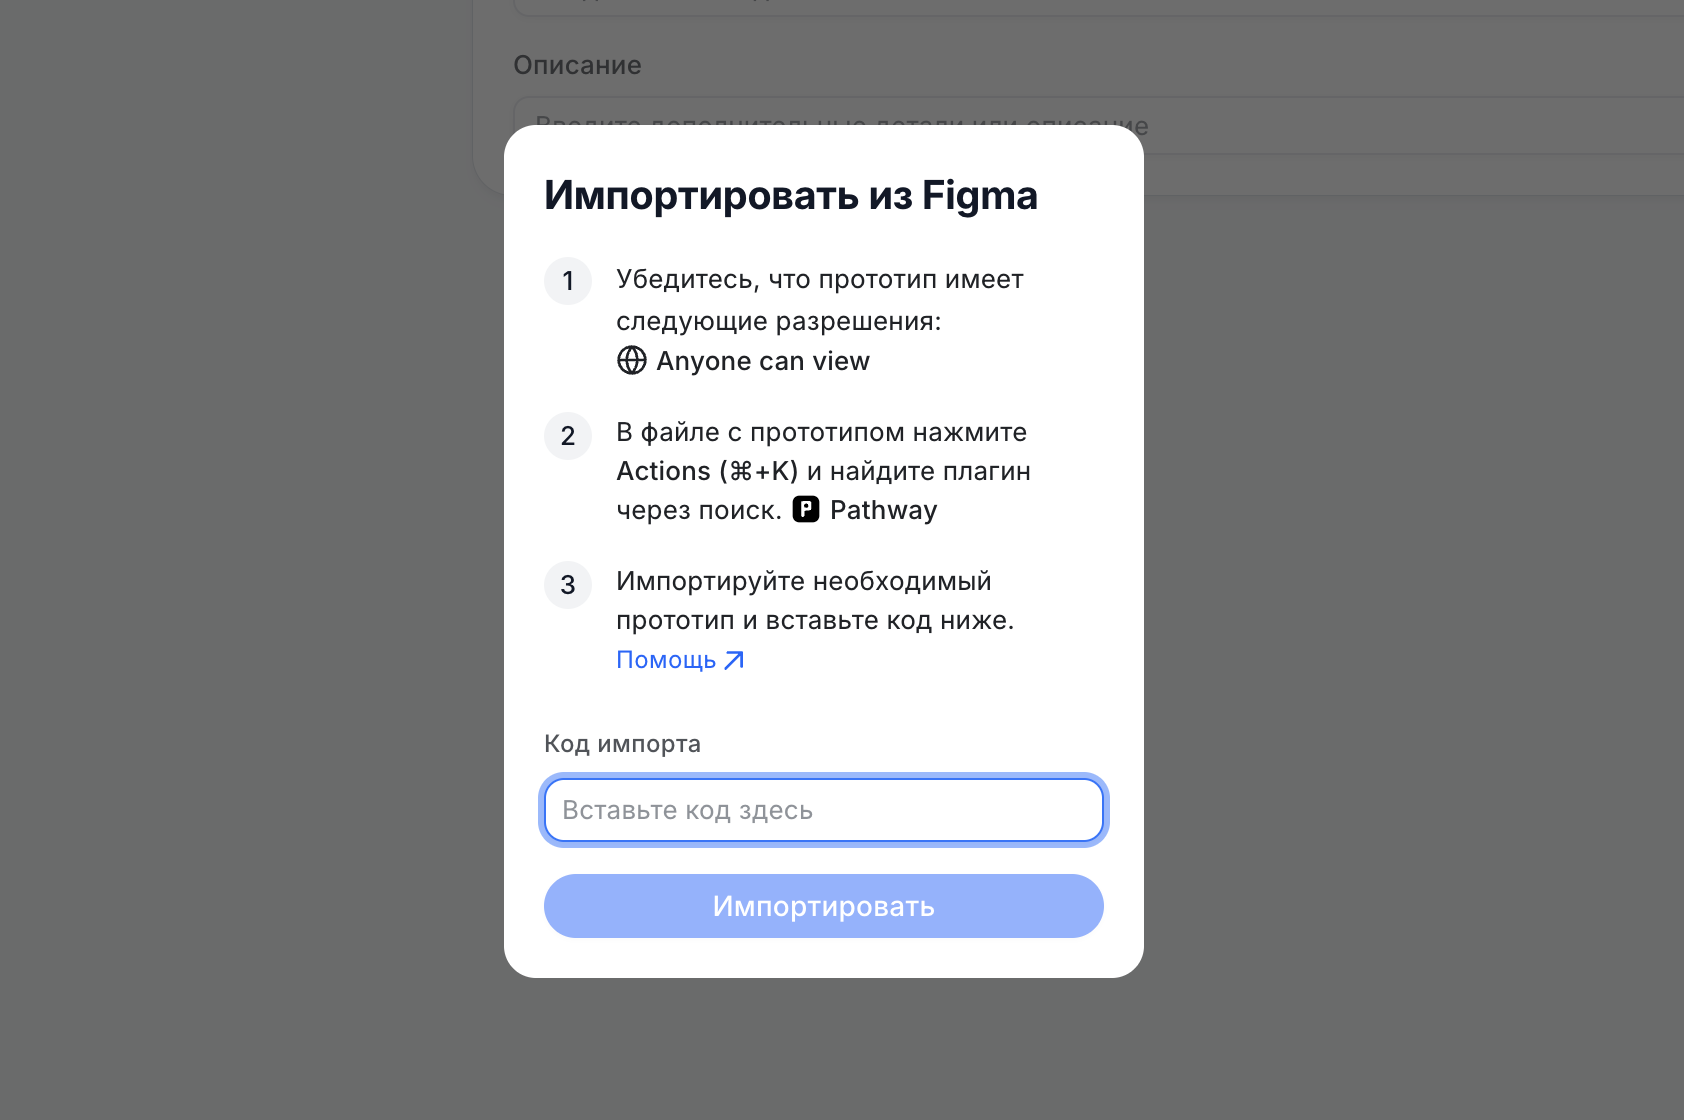Focus the Вставьте код здесь input field
The image size is (1684, 1120).
point(823,810)
